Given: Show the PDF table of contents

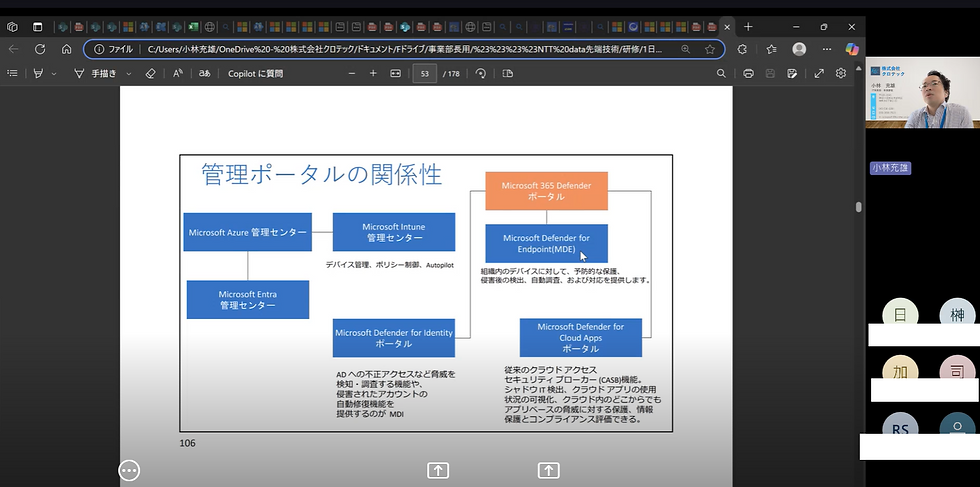Looking at the screenshot, I should (x=12, y=73).
